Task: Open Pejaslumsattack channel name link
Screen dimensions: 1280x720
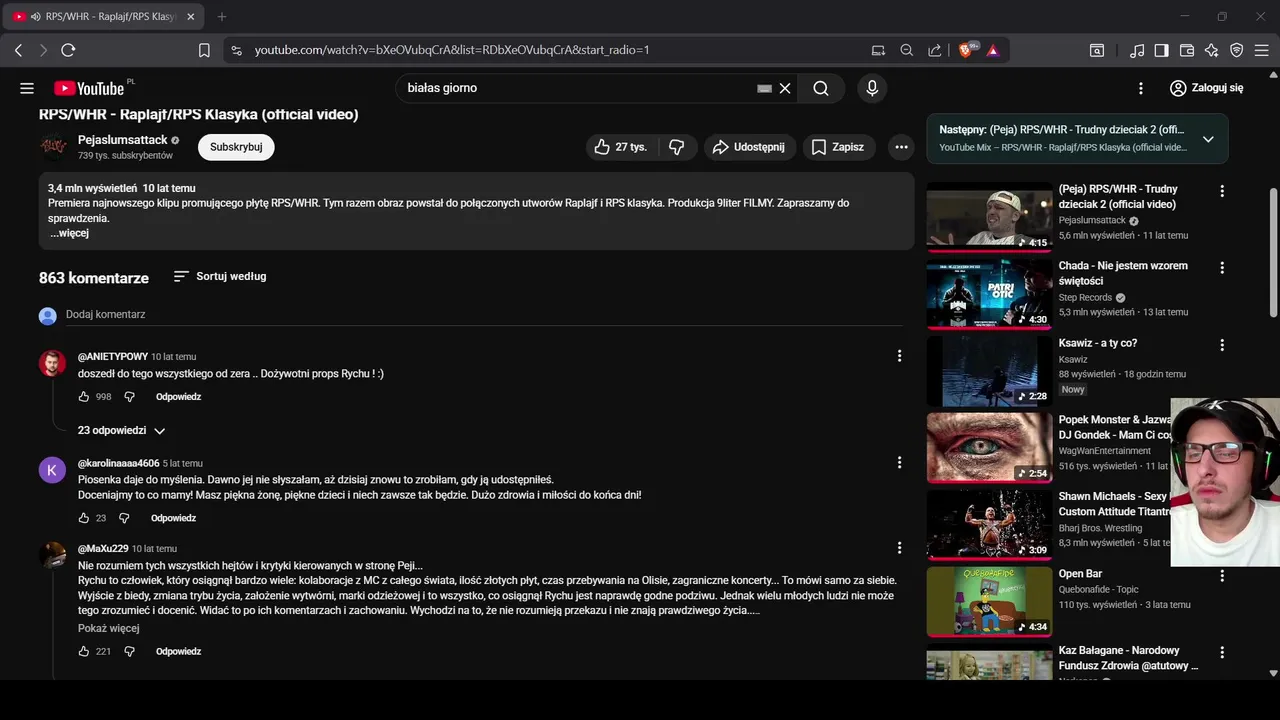Action: [x=123, y=140]
